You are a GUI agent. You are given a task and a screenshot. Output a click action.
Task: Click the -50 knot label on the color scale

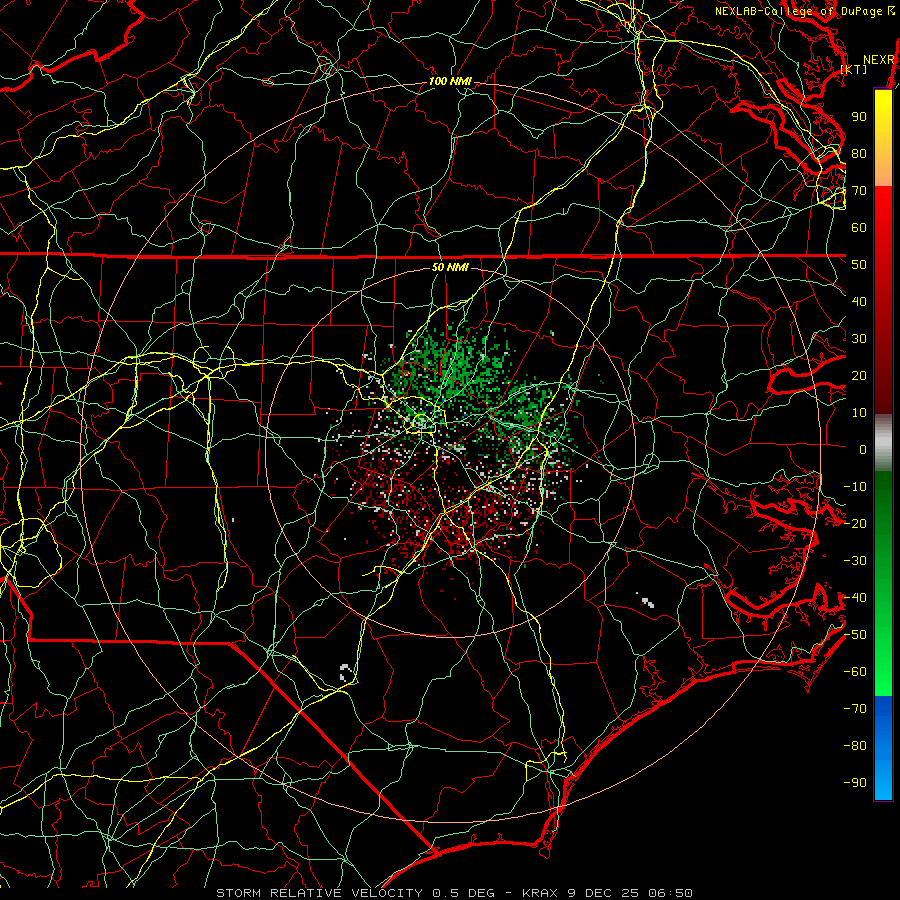pyautogui.click(x=855, y=635)
